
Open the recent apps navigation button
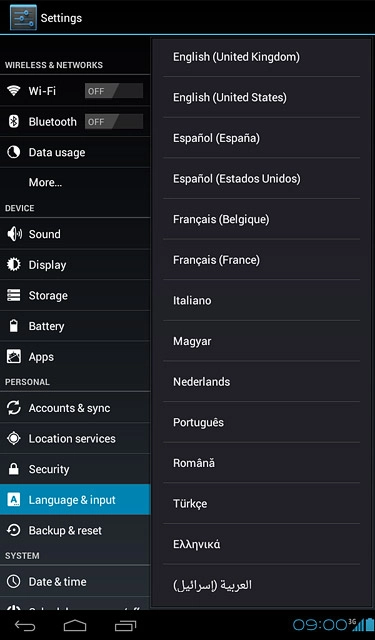coord(125,625)
